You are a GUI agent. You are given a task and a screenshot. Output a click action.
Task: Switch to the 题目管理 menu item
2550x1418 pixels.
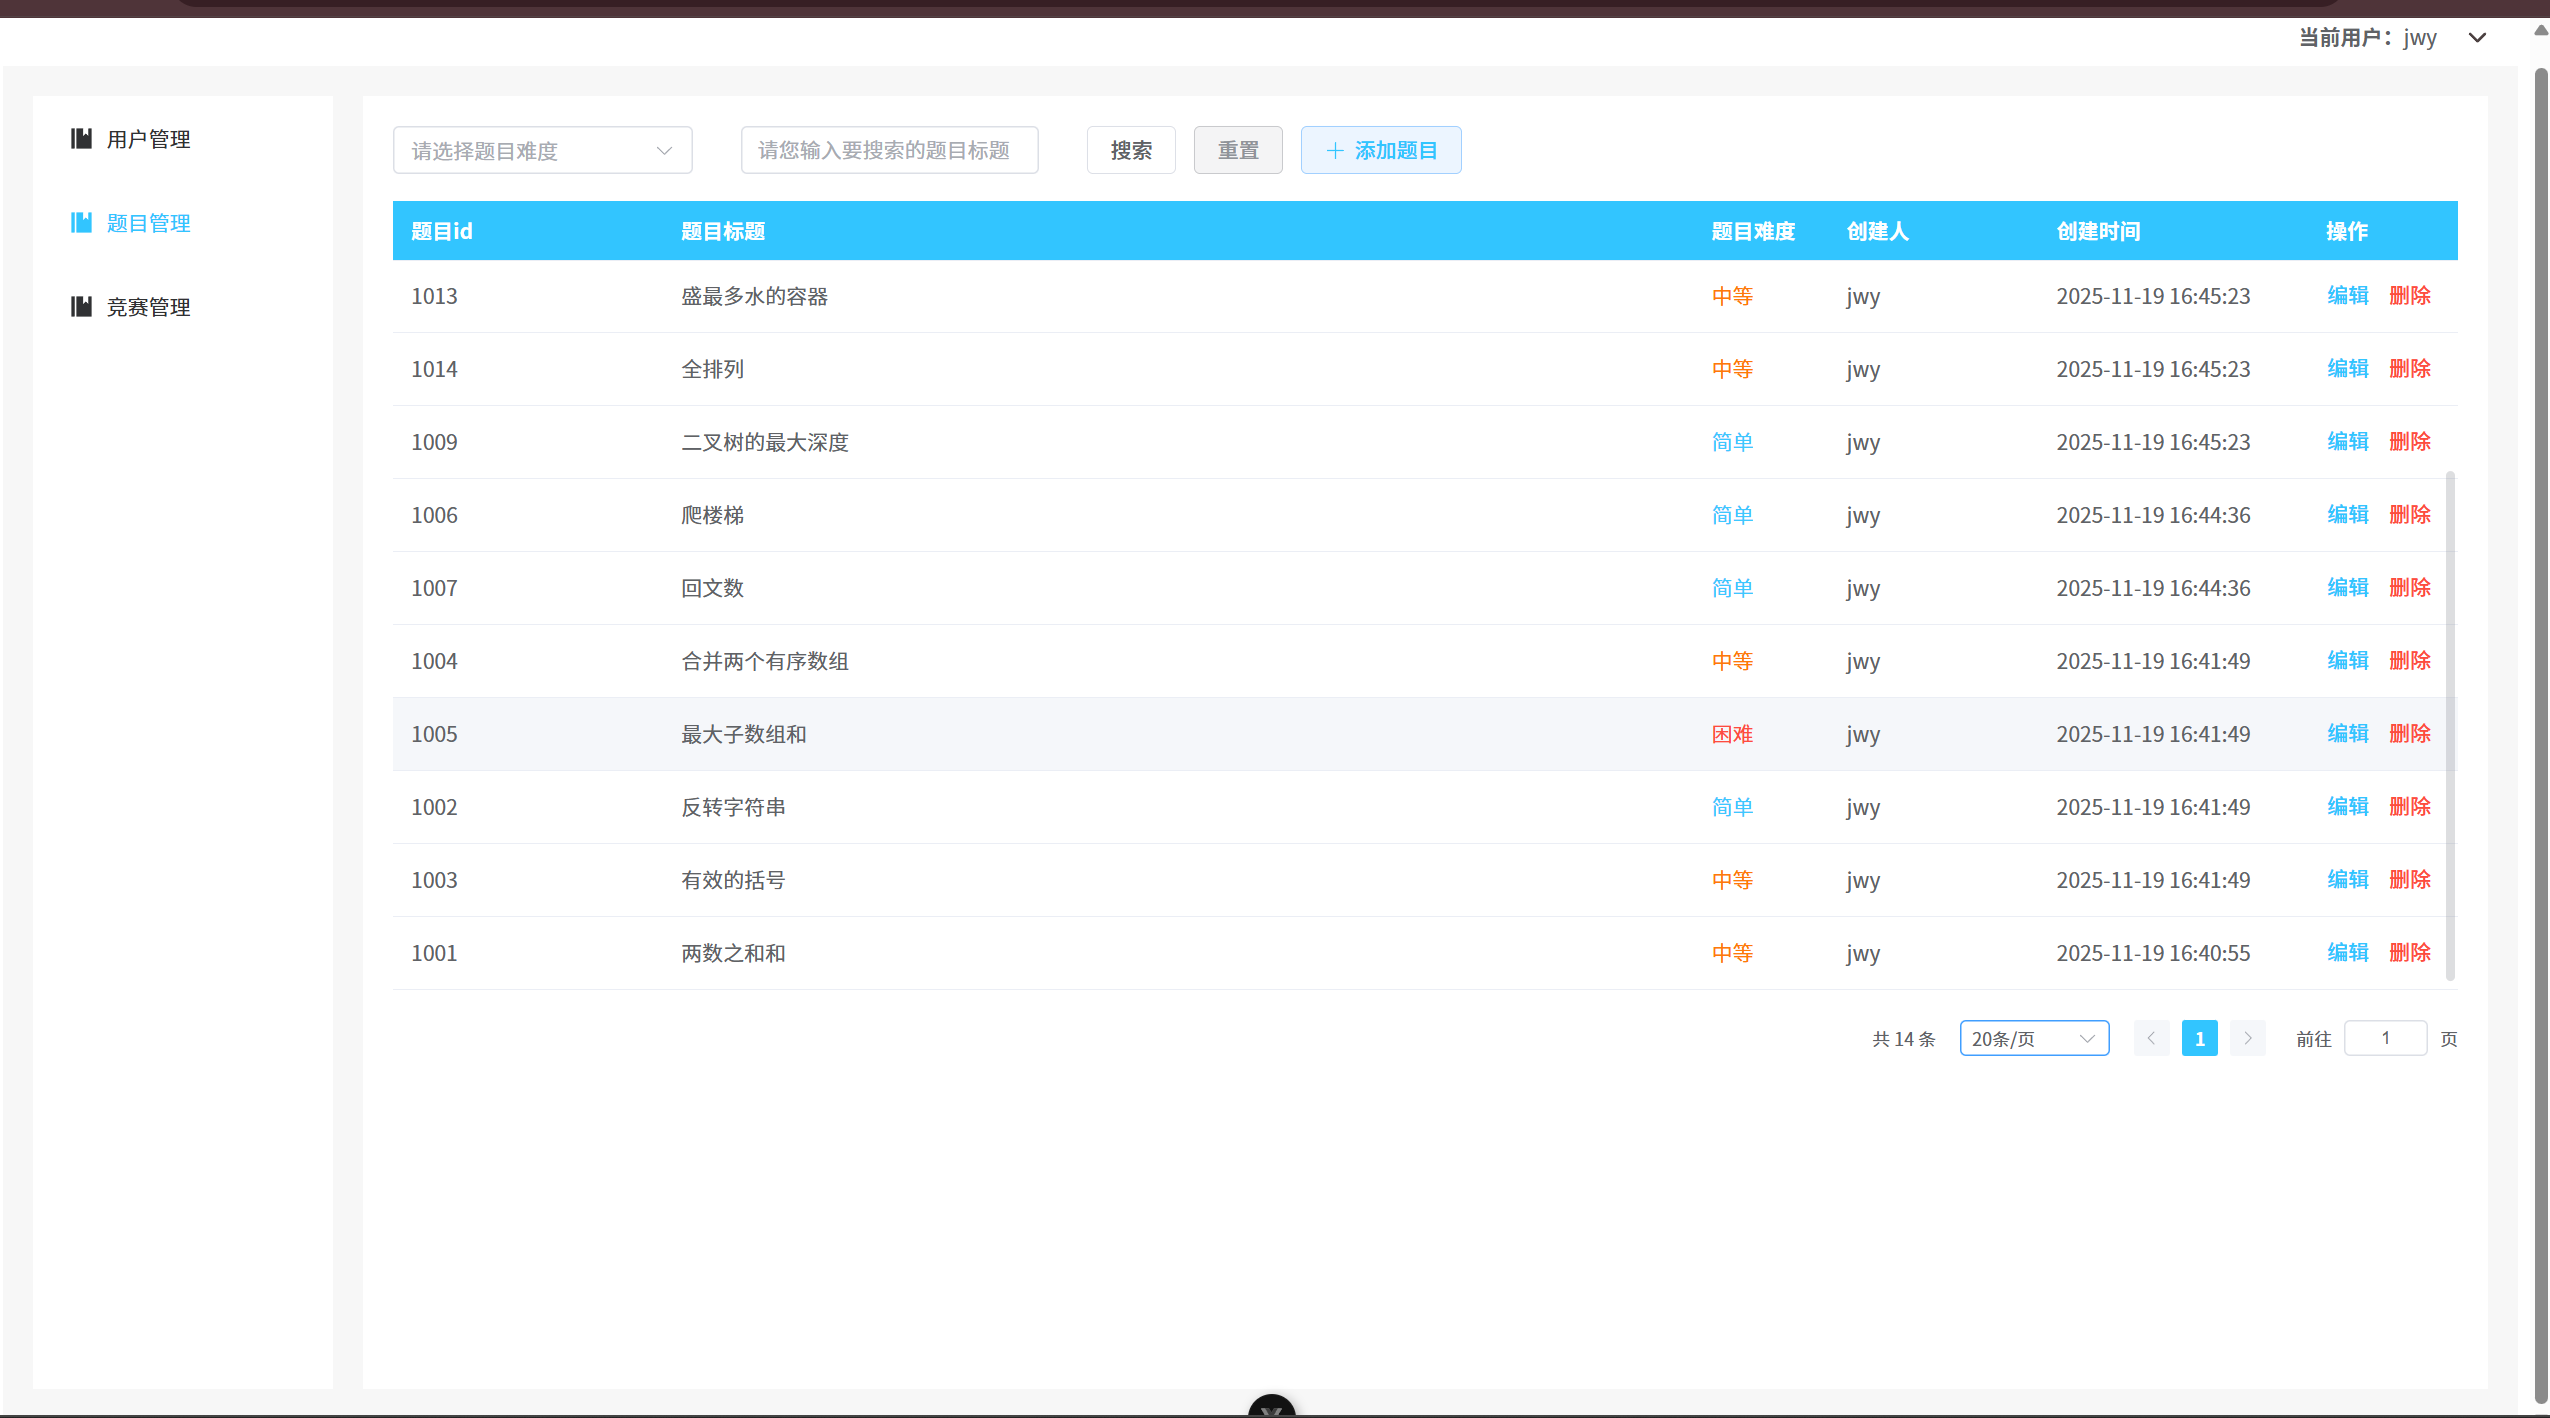click(x=149, y=222)
